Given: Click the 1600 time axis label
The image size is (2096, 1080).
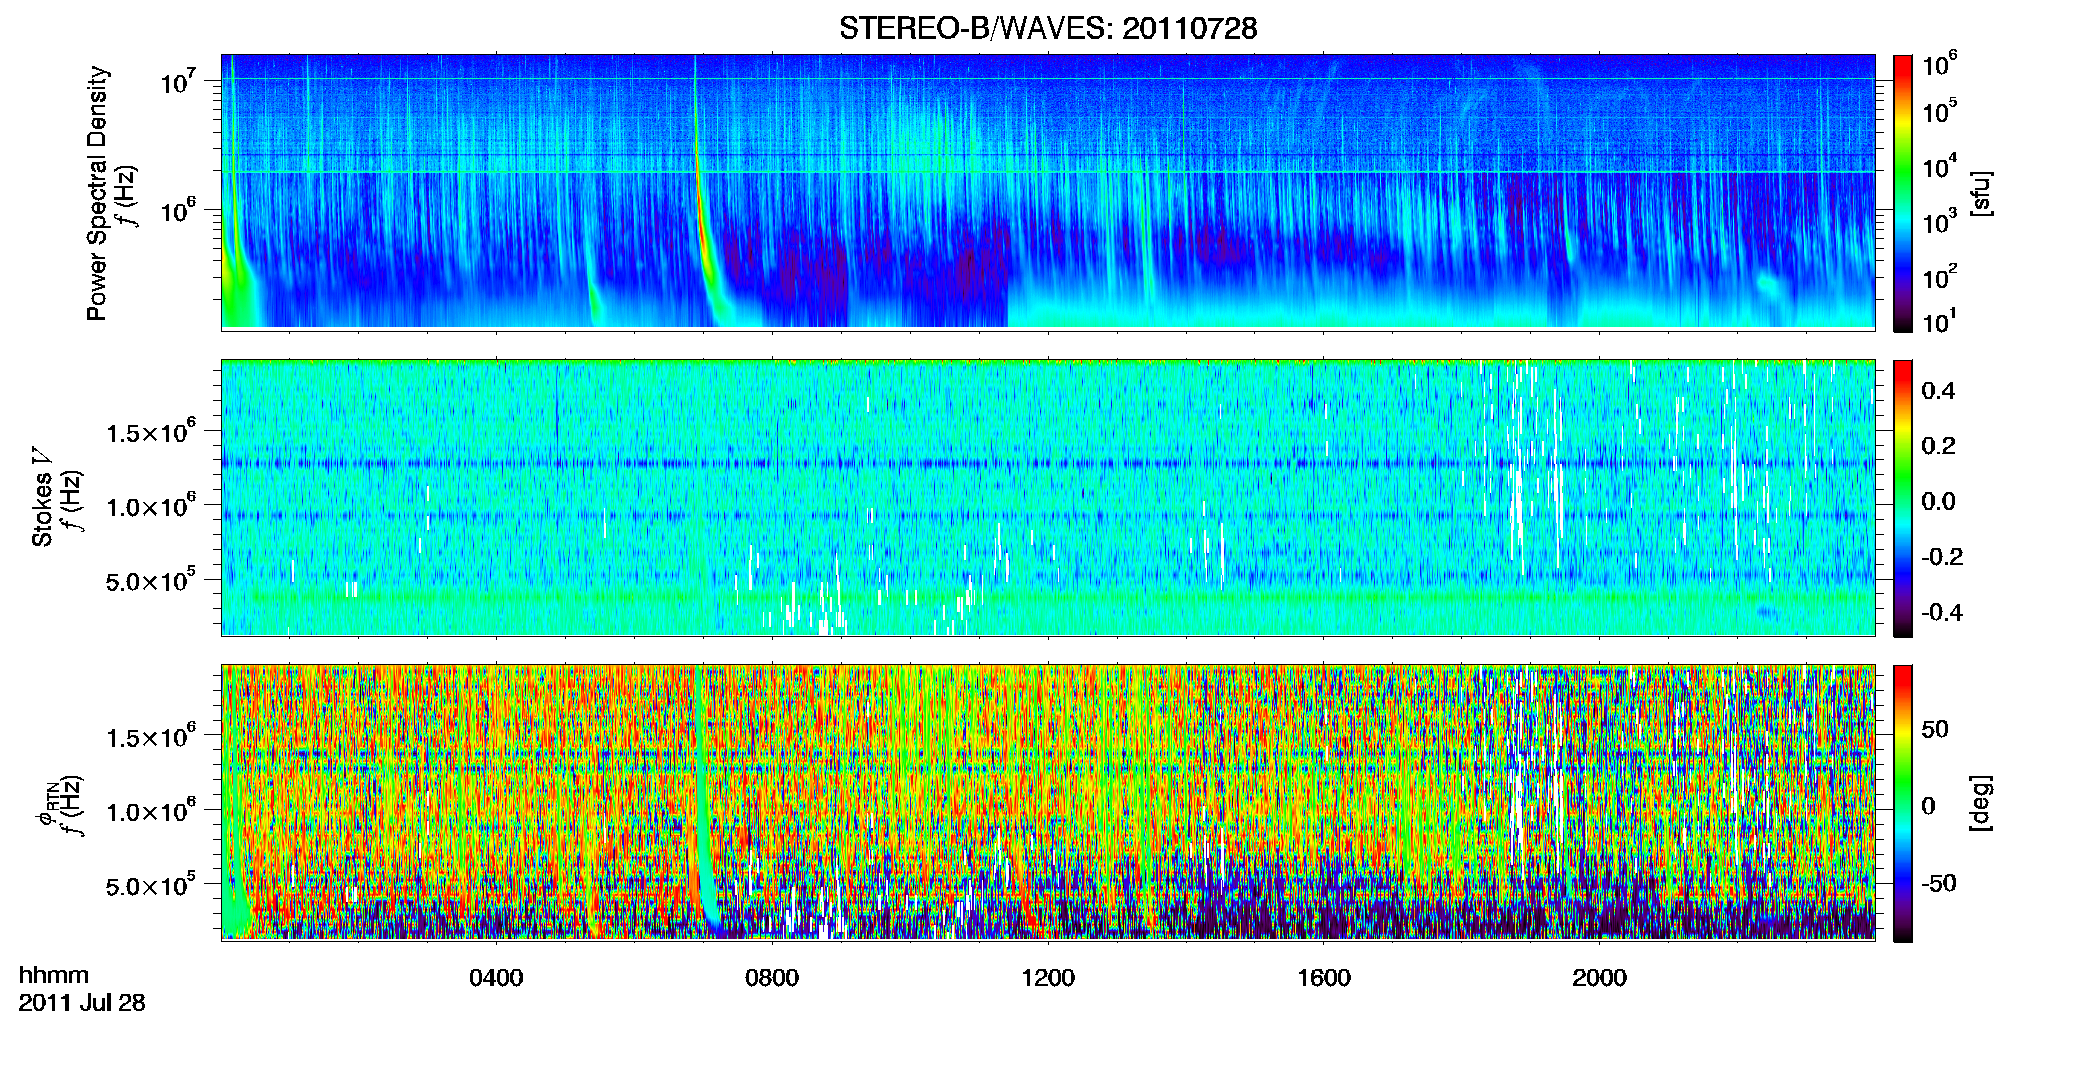Looking at the screenshot, I should pos(1324,977).
